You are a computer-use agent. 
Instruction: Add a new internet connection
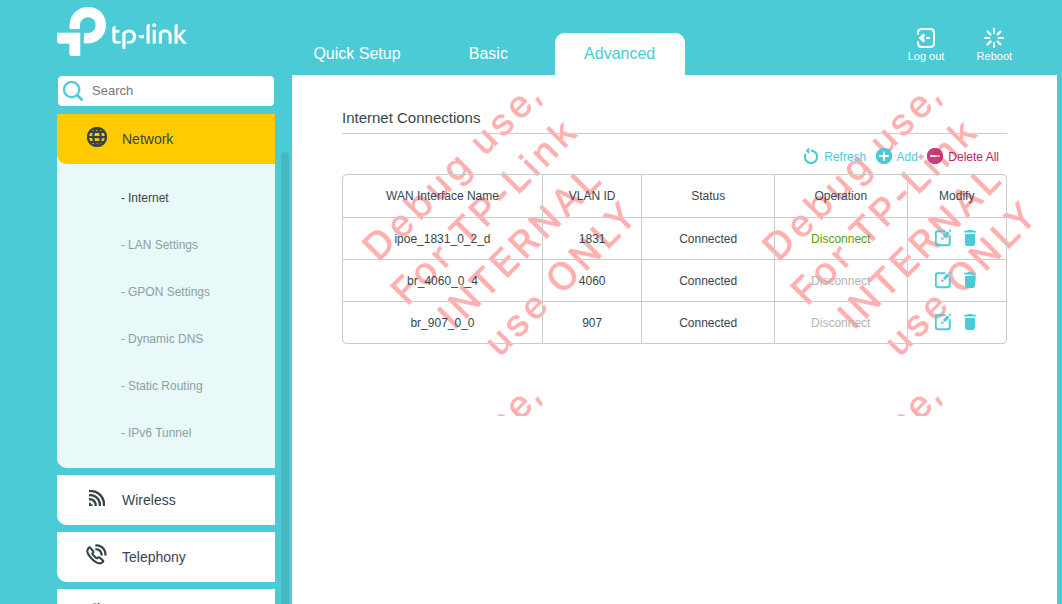[x=896, y=157]
